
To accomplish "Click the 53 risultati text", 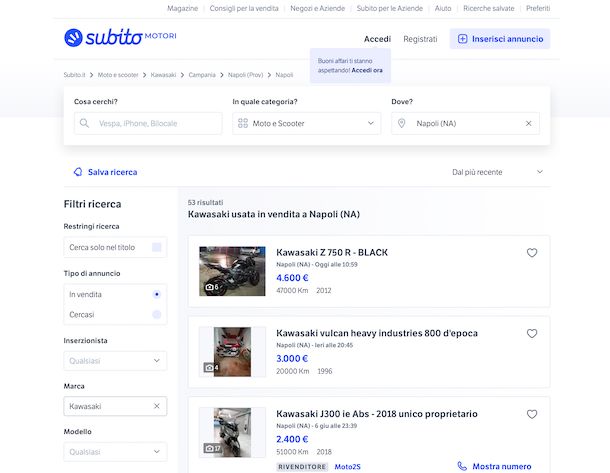I will pos(205,202).
